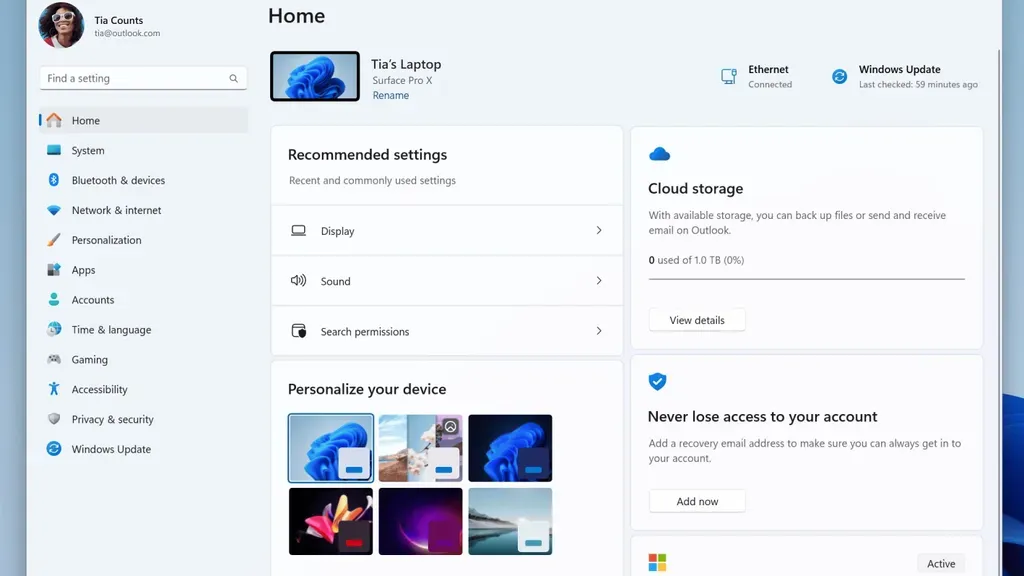Click the Windows Update sync icon at top
1024x576 pixels.
(x=839, y=76)
